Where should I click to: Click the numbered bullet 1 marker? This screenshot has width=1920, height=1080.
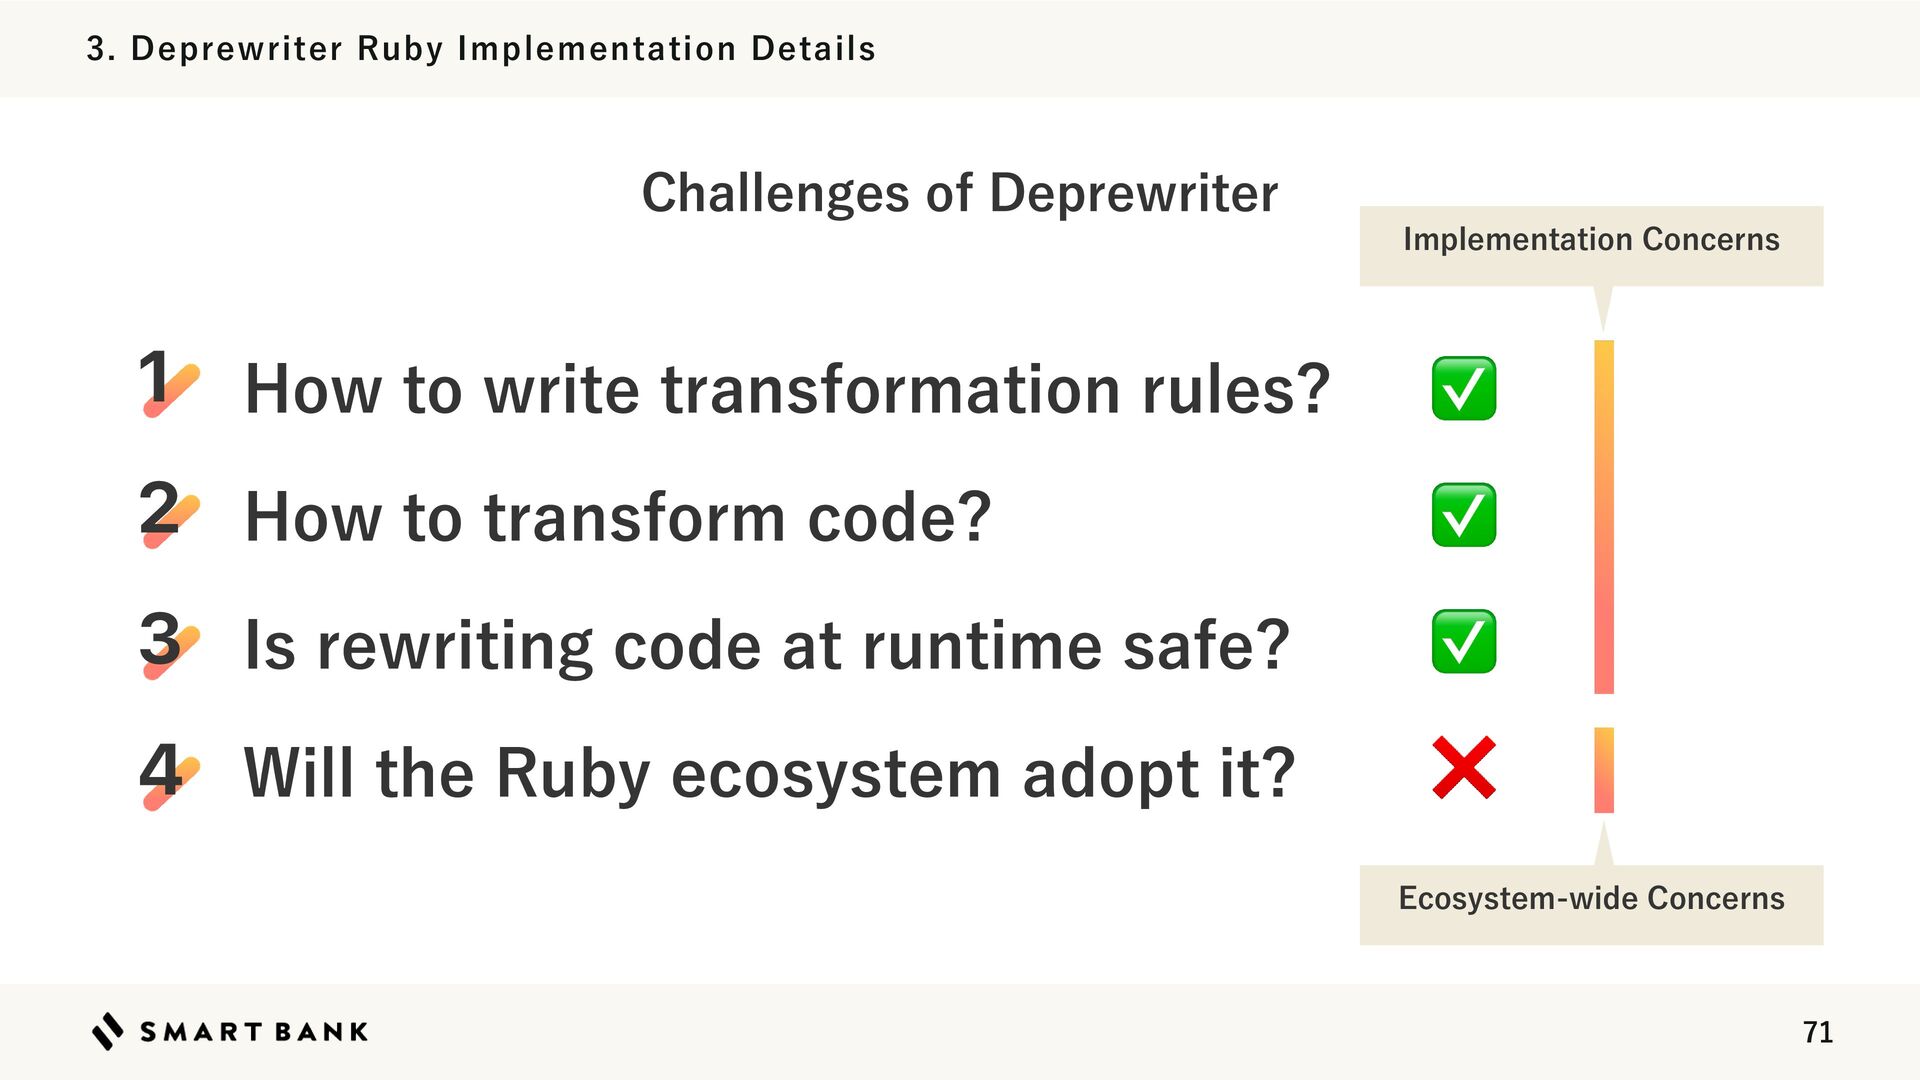point(166,384)
